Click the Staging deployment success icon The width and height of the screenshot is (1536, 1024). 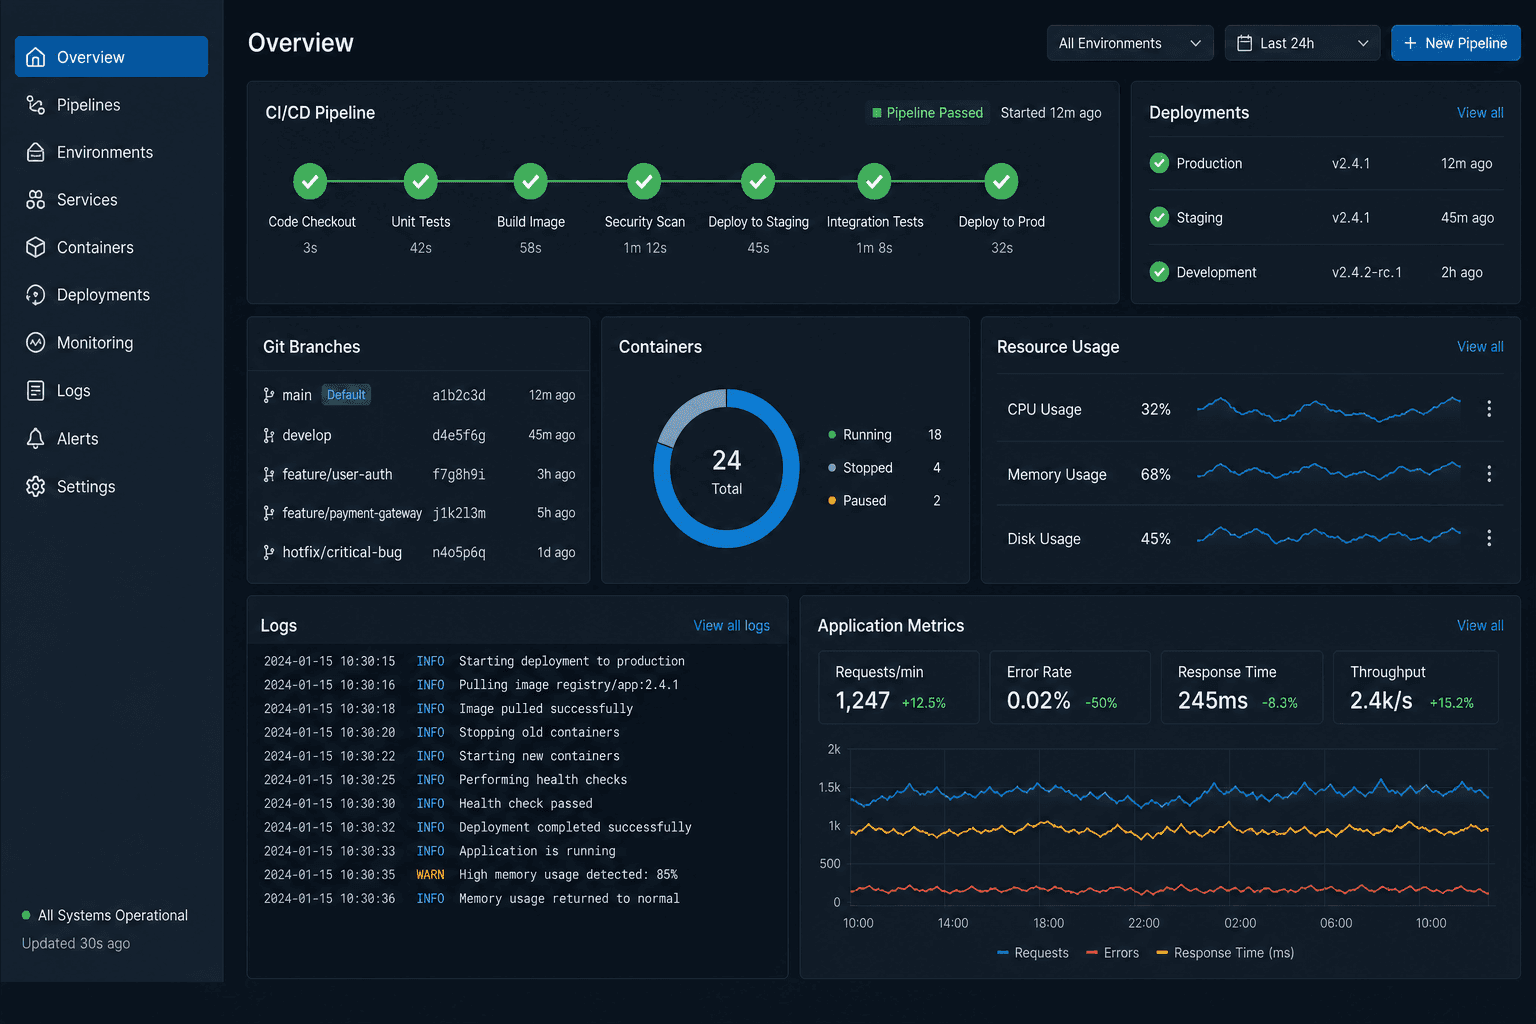pyautogui.click(x=1159, y=217)
